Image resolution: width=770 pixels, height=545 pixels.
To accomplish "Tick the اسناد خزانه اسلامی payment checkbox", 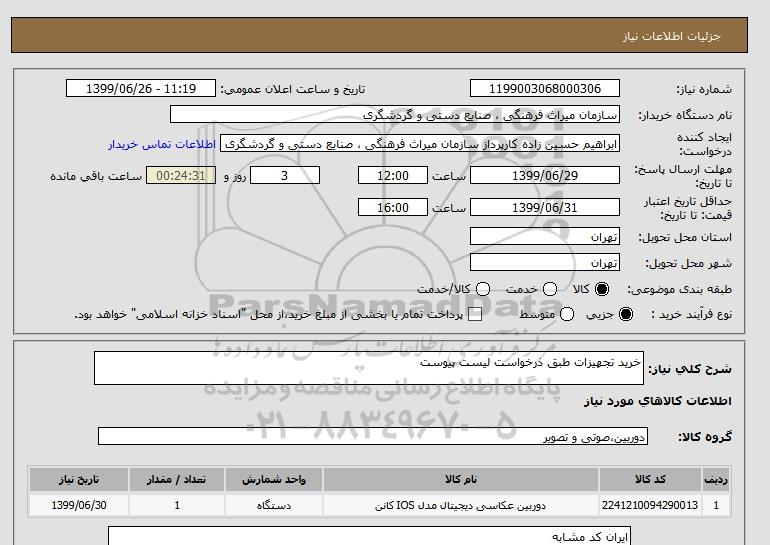I will (x=475, y=315).
